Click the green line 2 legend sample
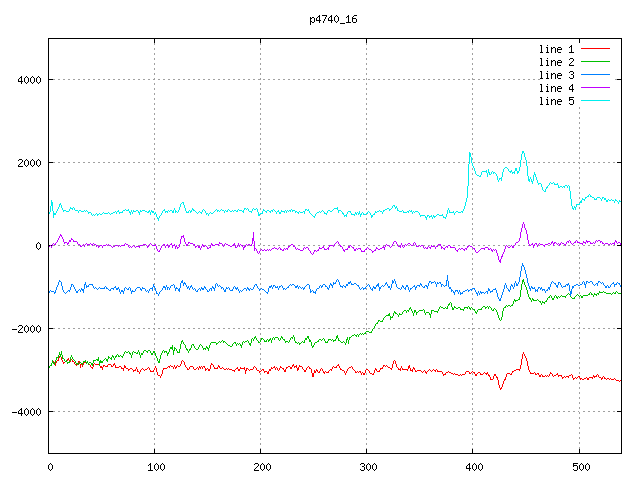 point(595,62)
